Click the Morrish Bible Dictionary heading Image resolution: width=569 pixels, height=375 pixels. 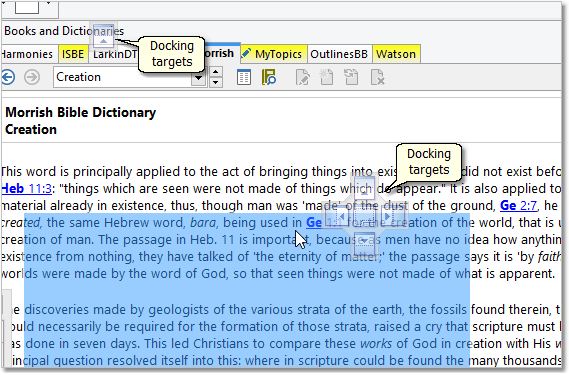[x=81, y=113]
